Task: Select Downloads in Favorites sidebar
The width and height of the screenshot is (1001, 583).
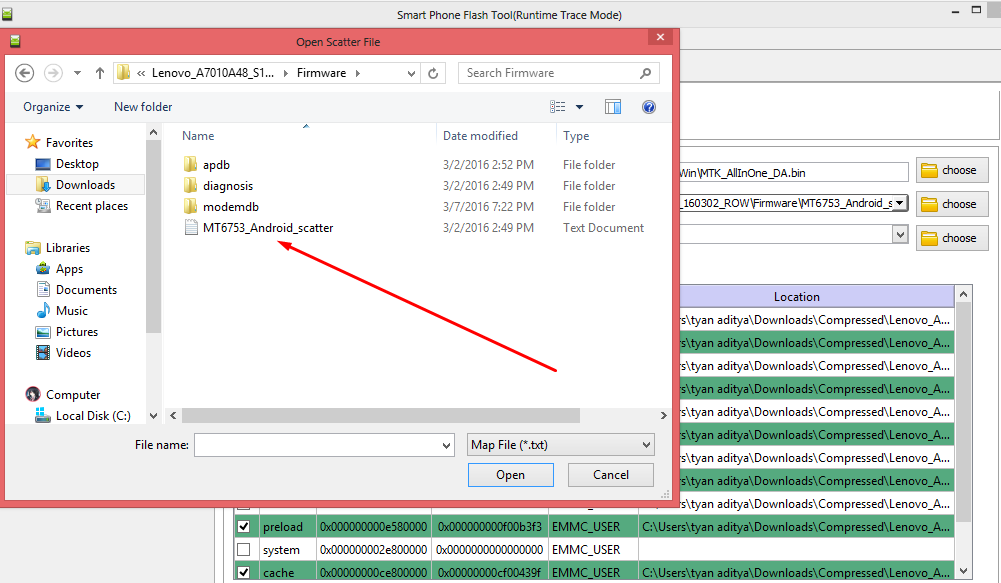Action: click(x=85, y=185)
